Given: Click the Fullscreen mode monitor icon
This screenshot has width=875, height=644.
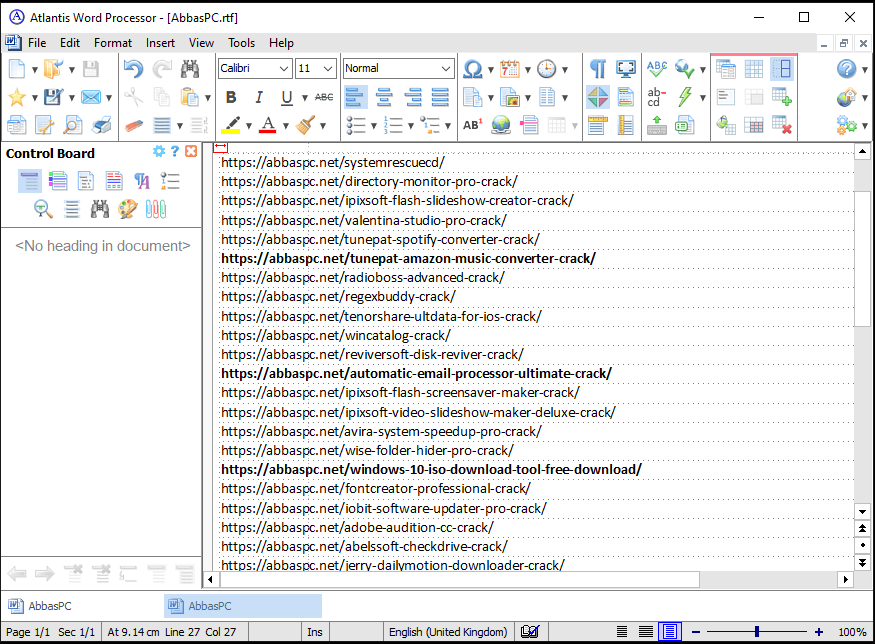Looking at the screenshot, I should 626,69.
